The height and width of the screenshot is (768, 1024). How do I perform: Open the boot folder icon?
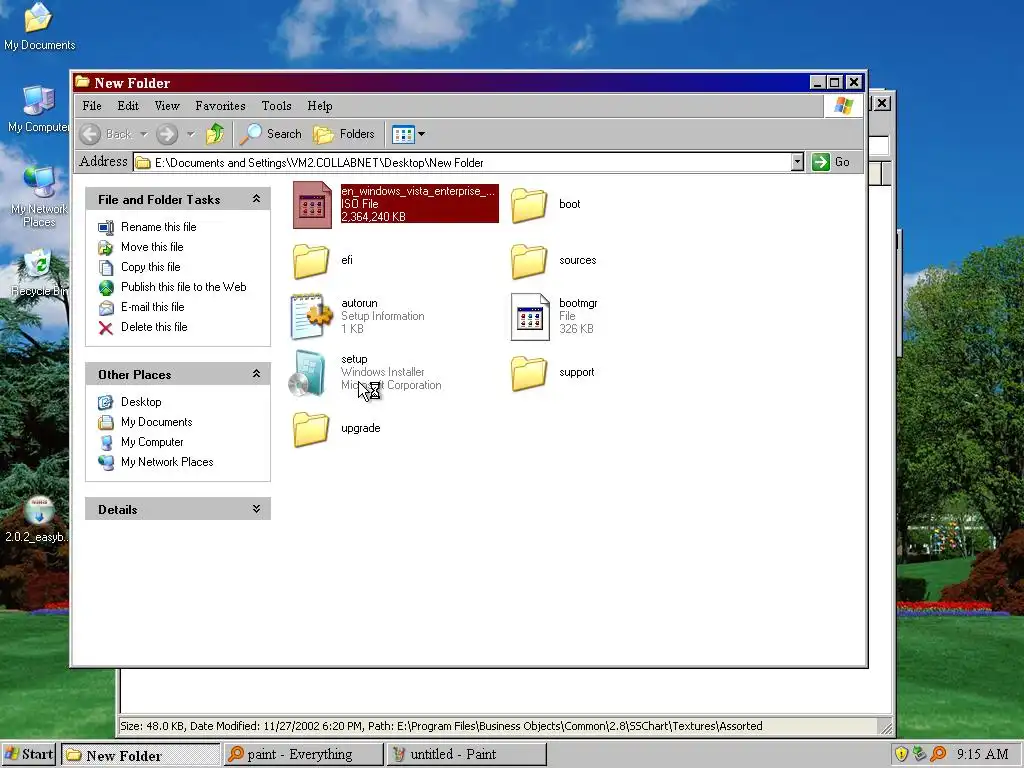click(529, 204)
